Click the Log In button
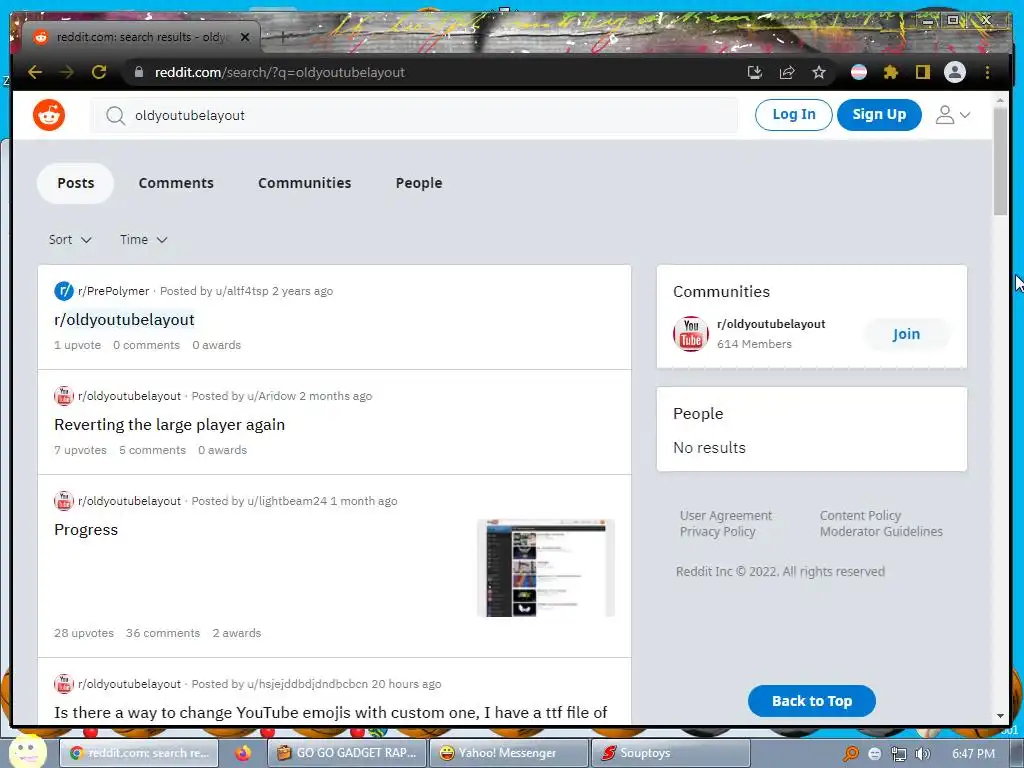The height and width of the screenshot is (768, 1024). (793, 114)
